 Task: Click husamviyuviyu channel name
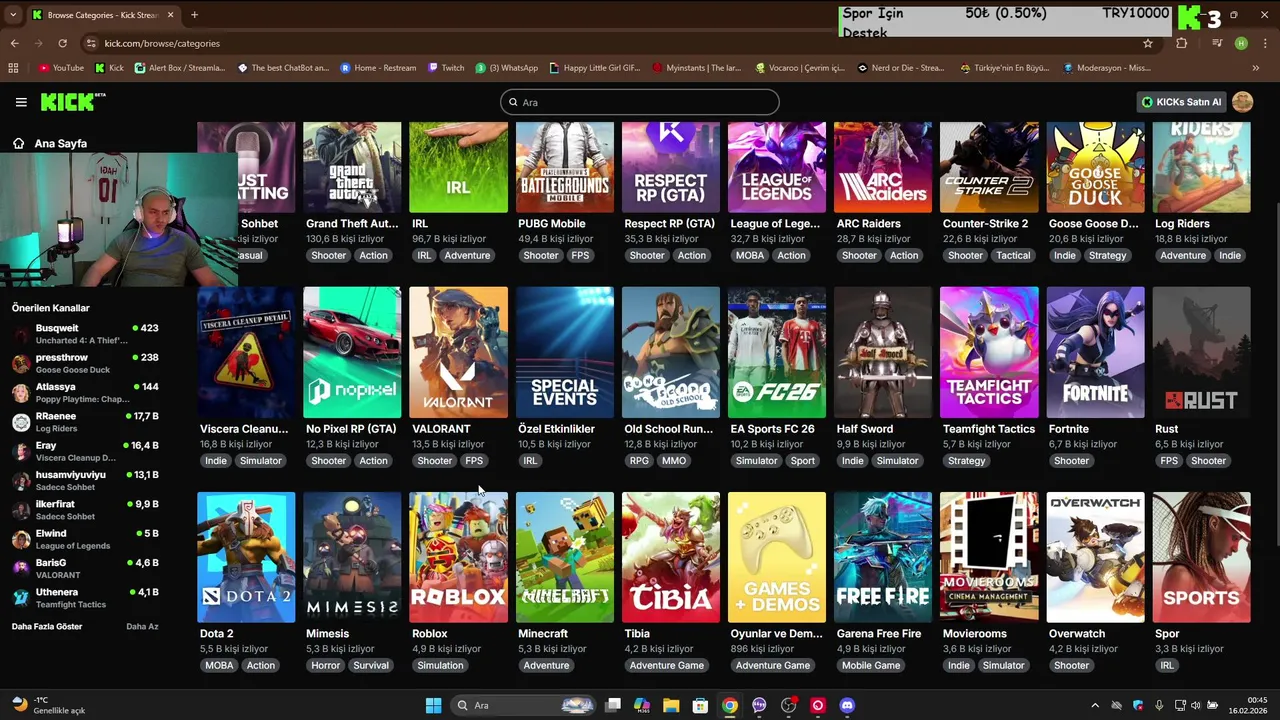71,475
